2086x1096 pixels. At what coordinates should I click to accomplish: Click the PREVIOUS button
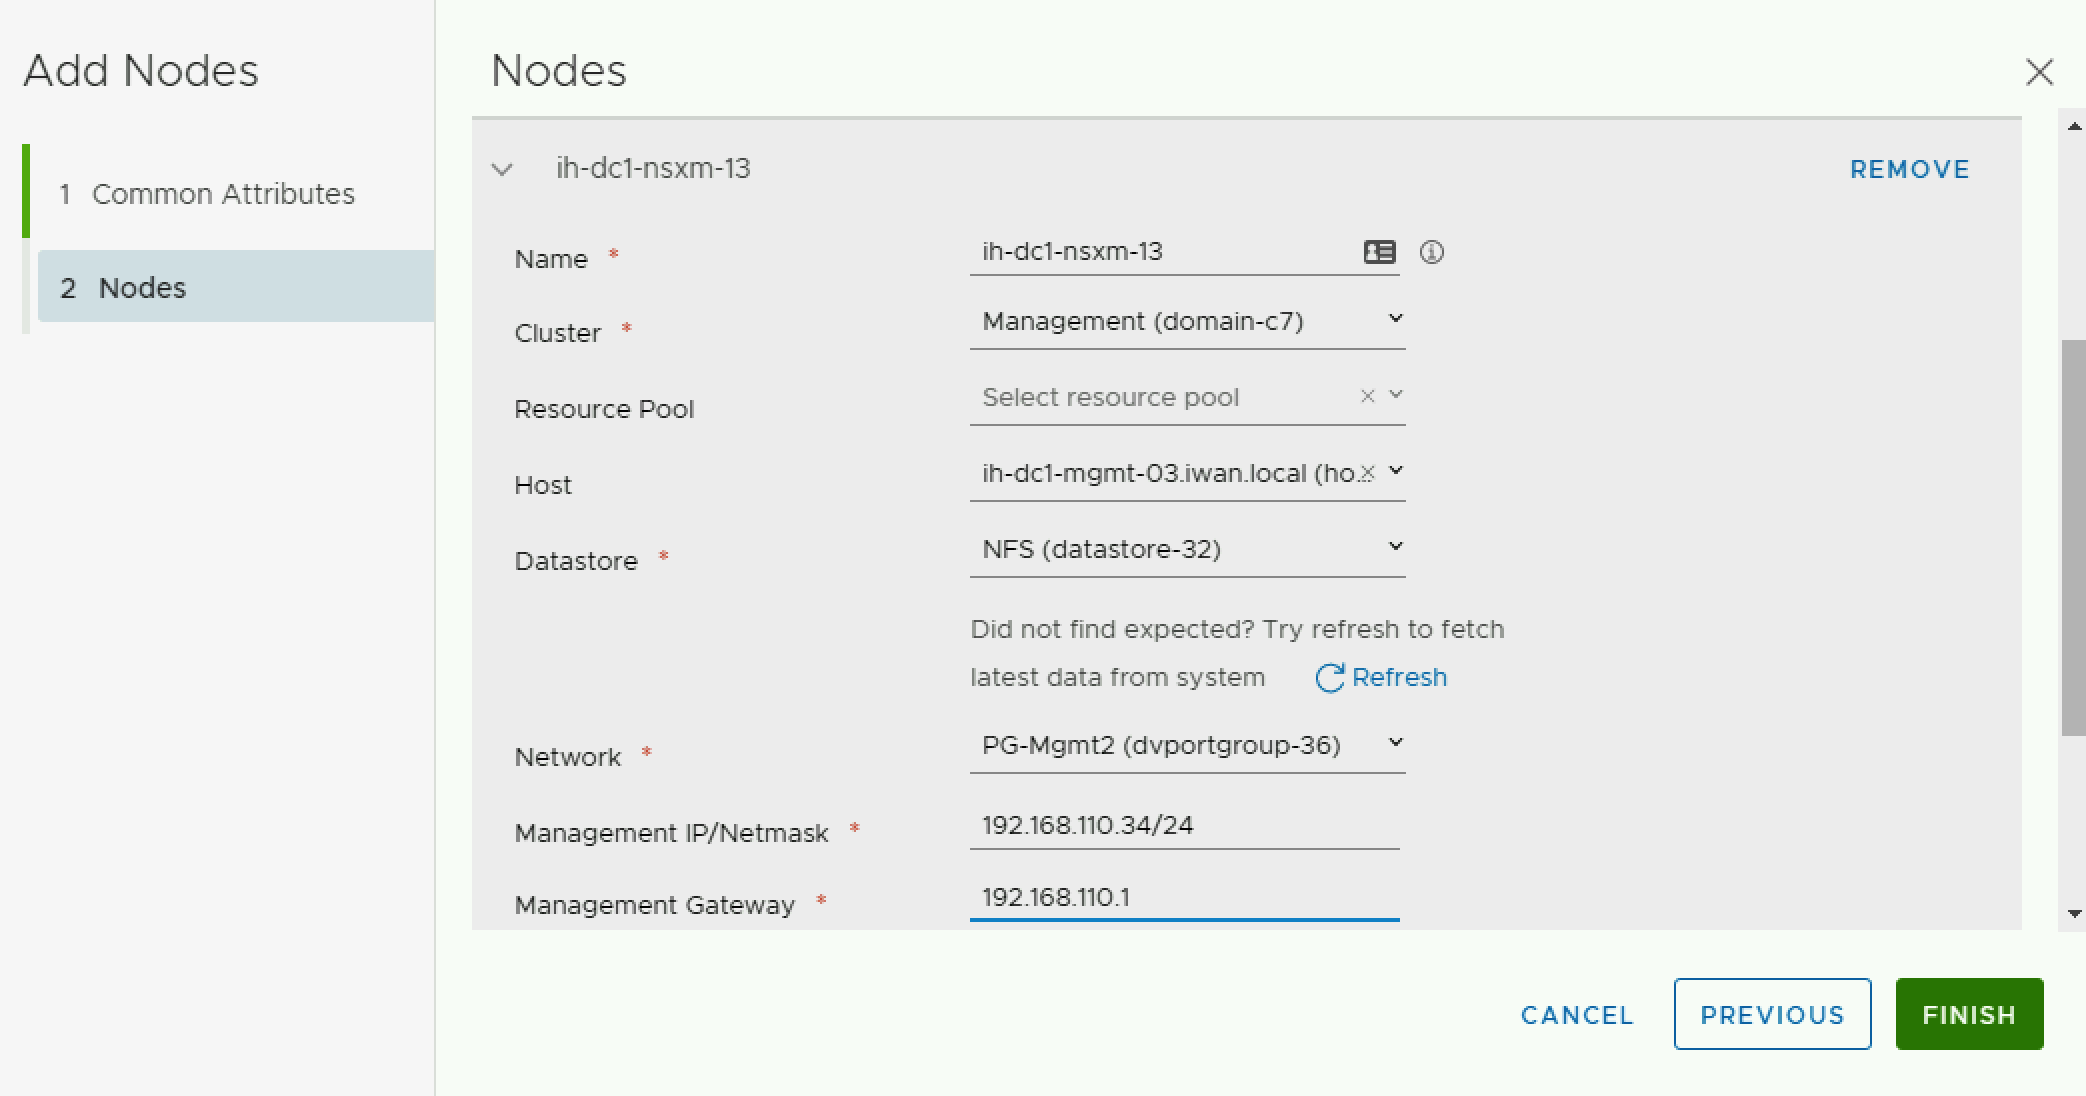pos(1771,1014)
